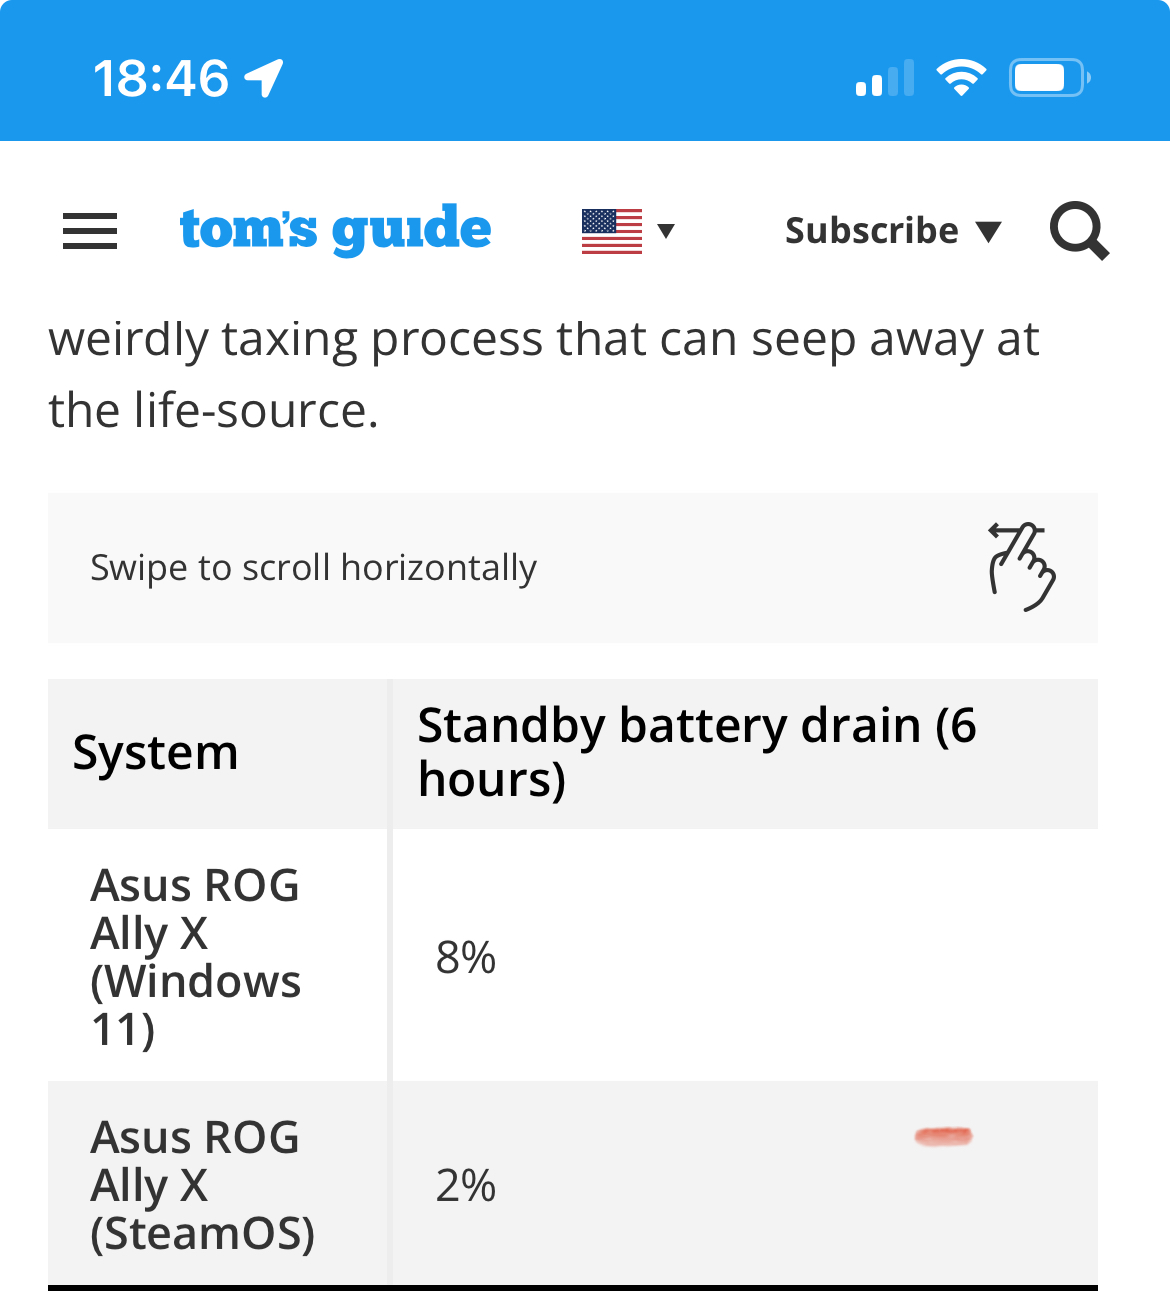Click the 2% battery drain cell
This screenshot has height=1291, width=1170.
click(x=466, y=1185)
